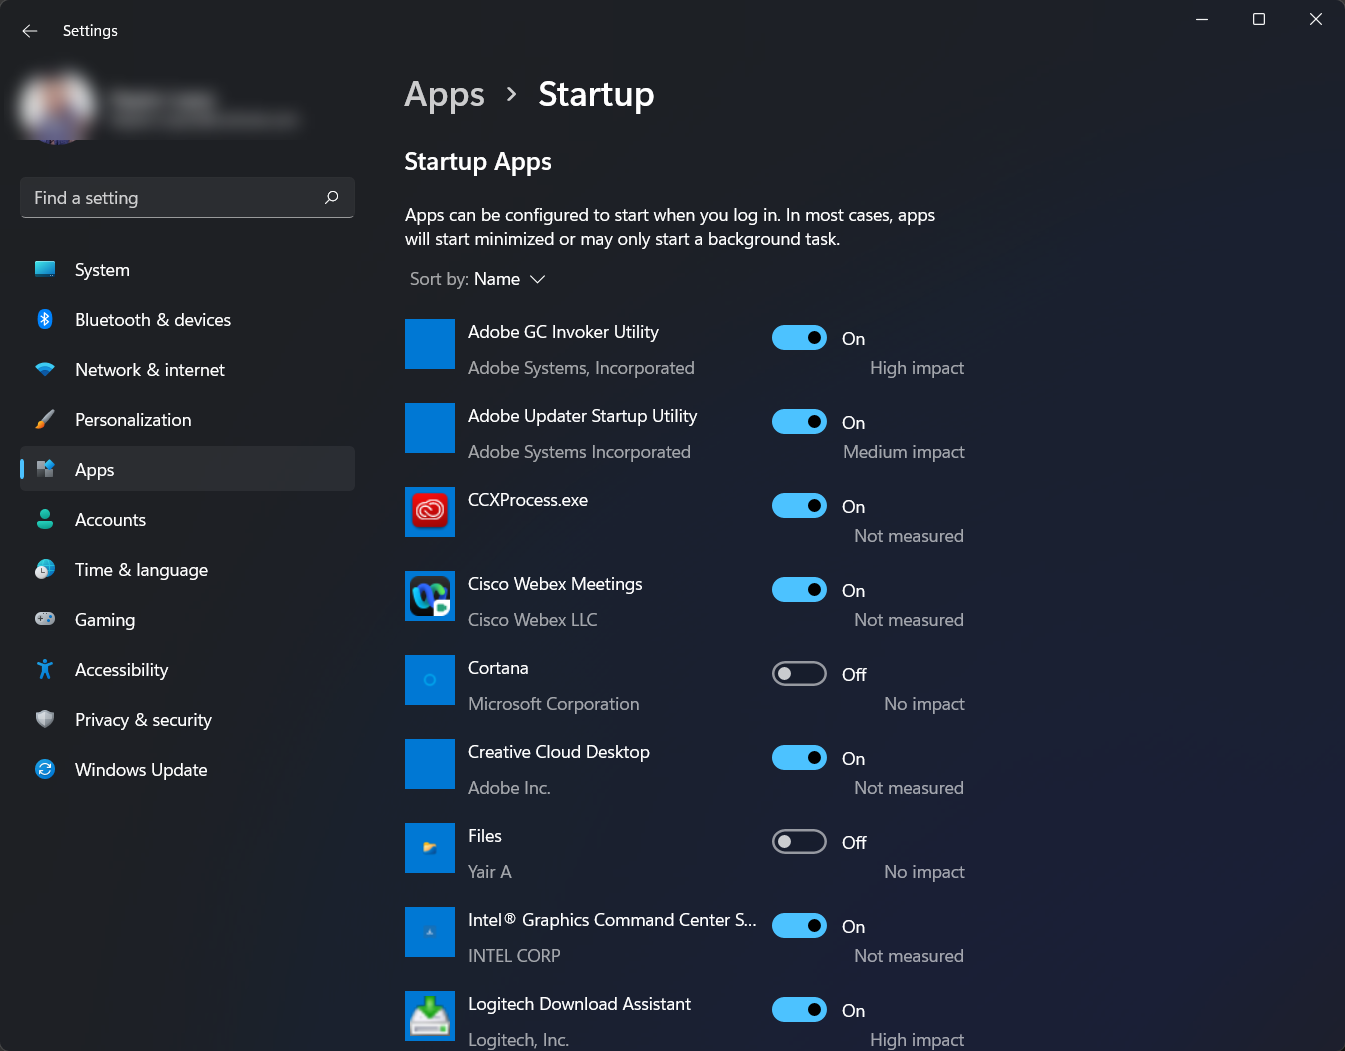Click the Creative Cloud Desktop name
Image resolution: width=1345 pixels, height=1051 pixels.
(559, 752)
